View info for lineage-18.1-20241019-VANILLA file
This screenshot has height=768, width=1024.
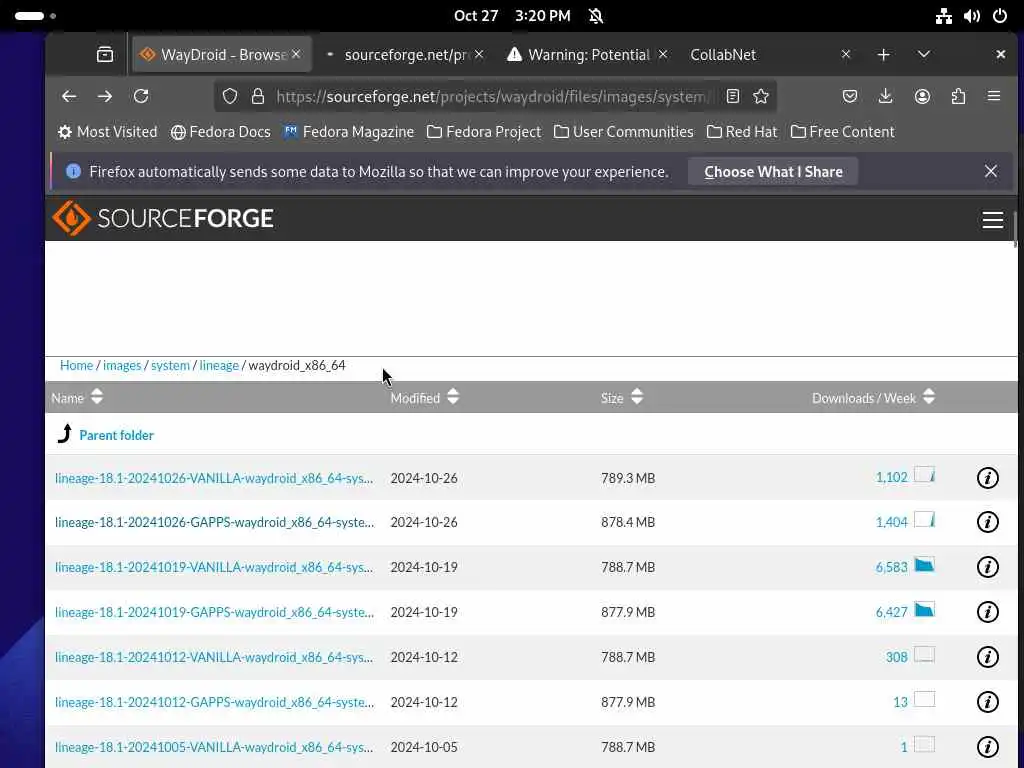tap(987, 567)
